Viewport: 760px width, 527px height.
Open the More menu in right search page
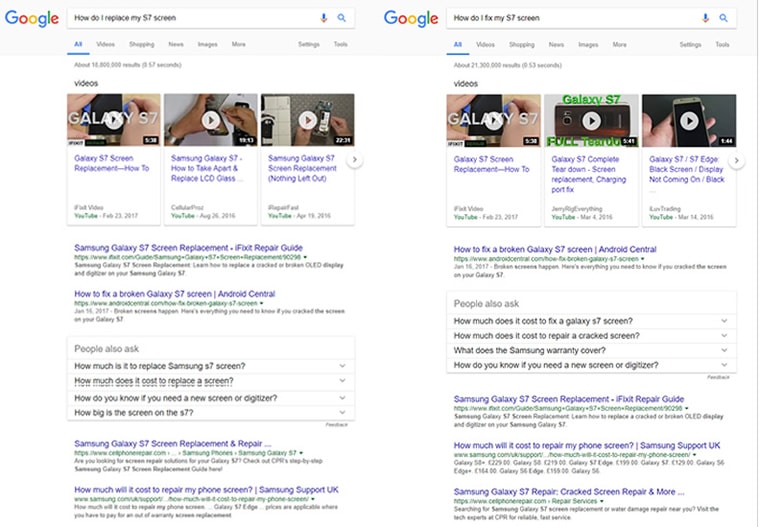(619, 45)
